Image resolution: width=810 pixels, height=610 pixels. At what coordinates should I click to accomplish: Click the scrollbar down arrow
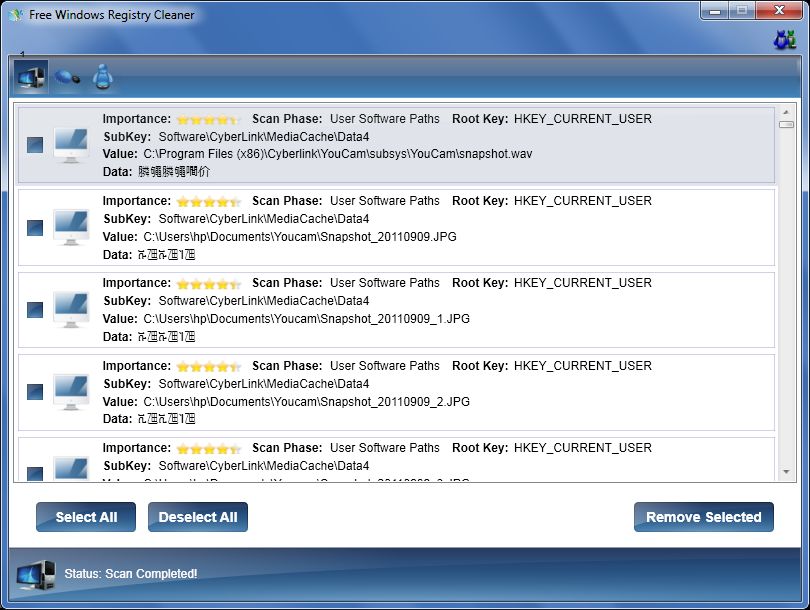786,472
